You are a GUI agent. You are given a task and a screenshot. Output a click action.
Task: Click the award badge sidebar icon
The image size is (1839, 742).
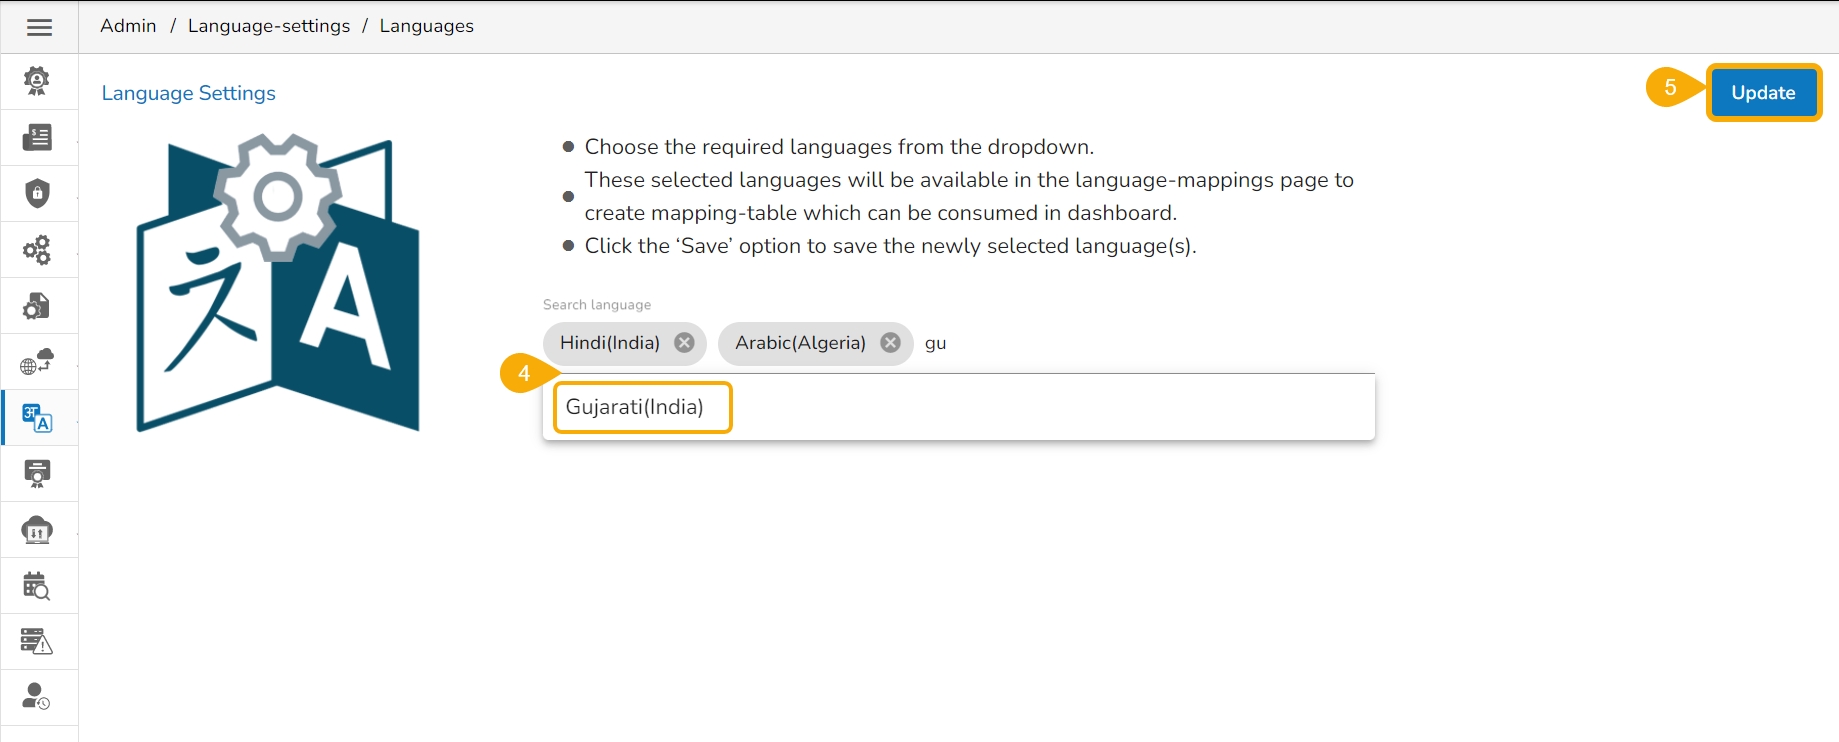[x=37, y=81]
